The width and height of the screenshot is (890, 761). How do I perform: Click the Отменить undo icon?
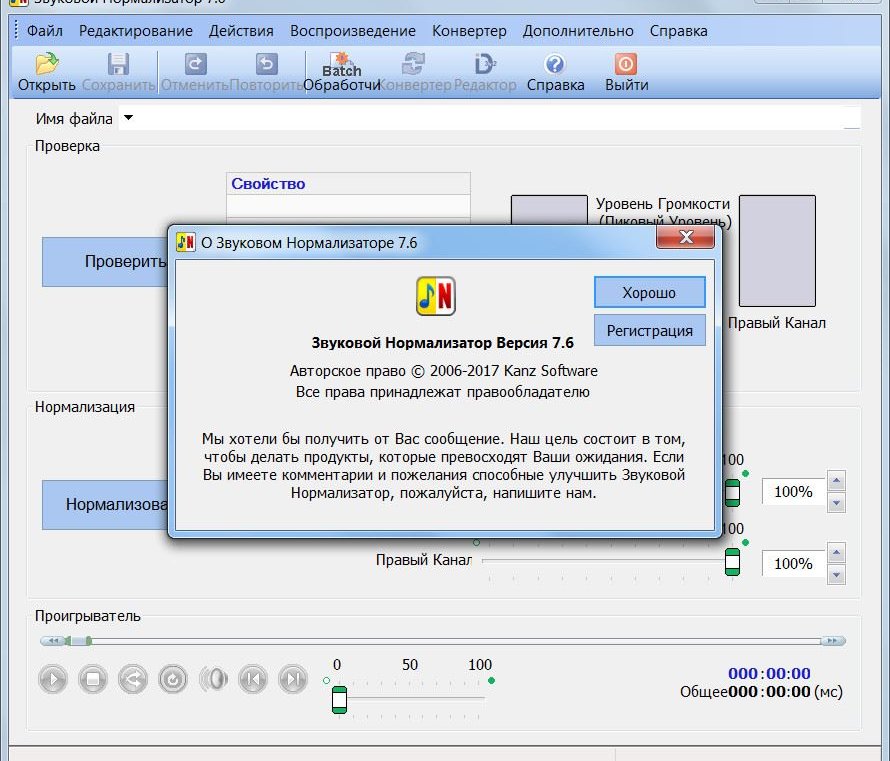195,64
